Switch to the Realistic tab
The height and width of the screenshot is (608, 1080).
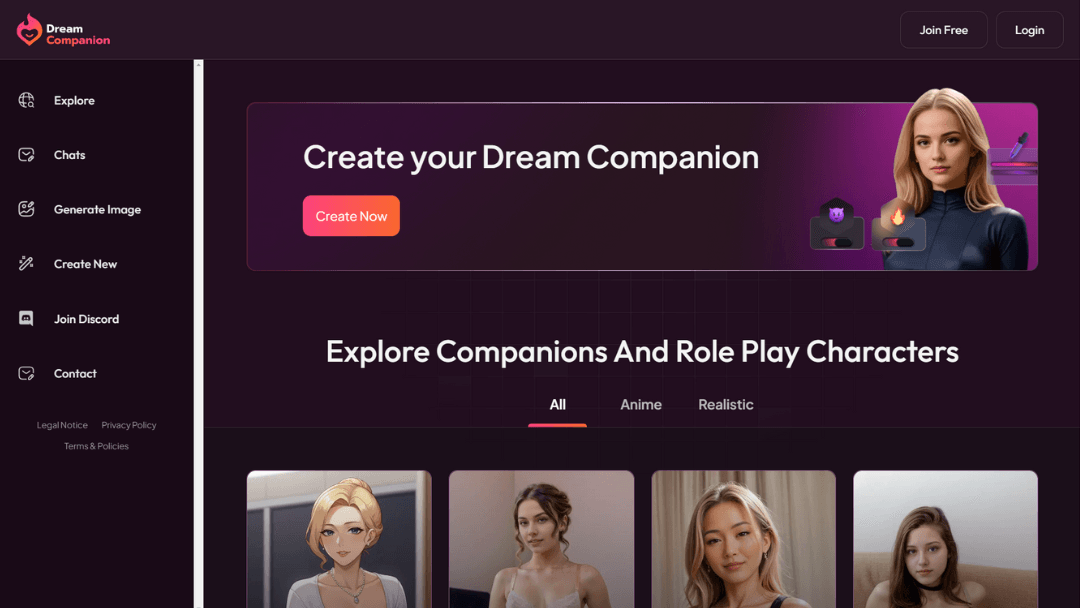pos(725,405)
